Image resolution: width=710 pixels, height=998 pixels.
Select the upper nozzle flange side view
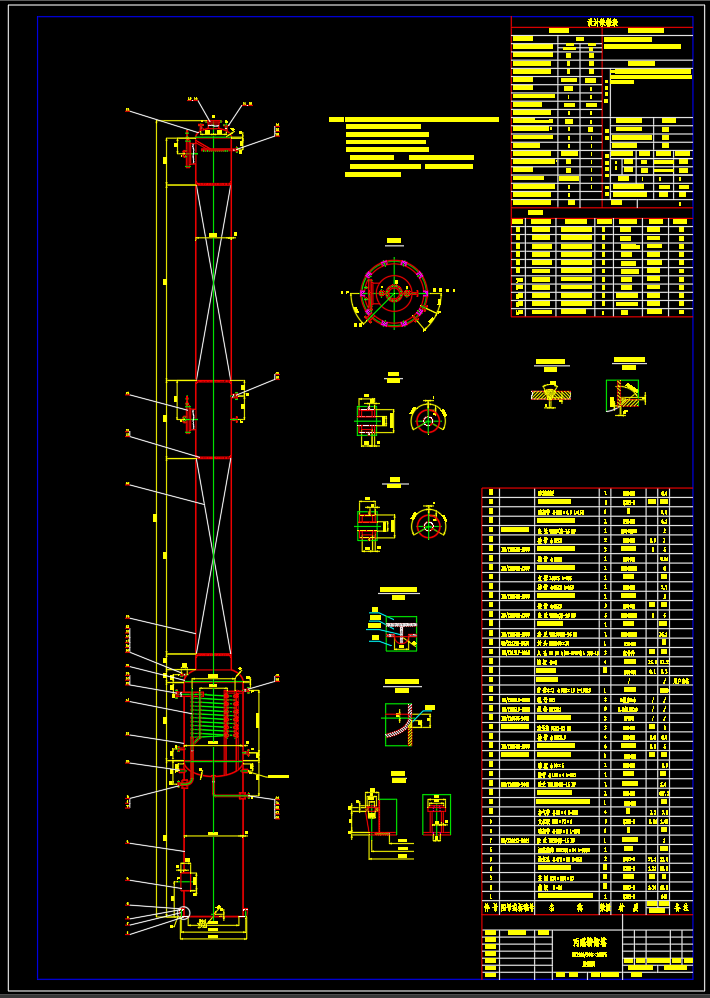coord(369,416)
